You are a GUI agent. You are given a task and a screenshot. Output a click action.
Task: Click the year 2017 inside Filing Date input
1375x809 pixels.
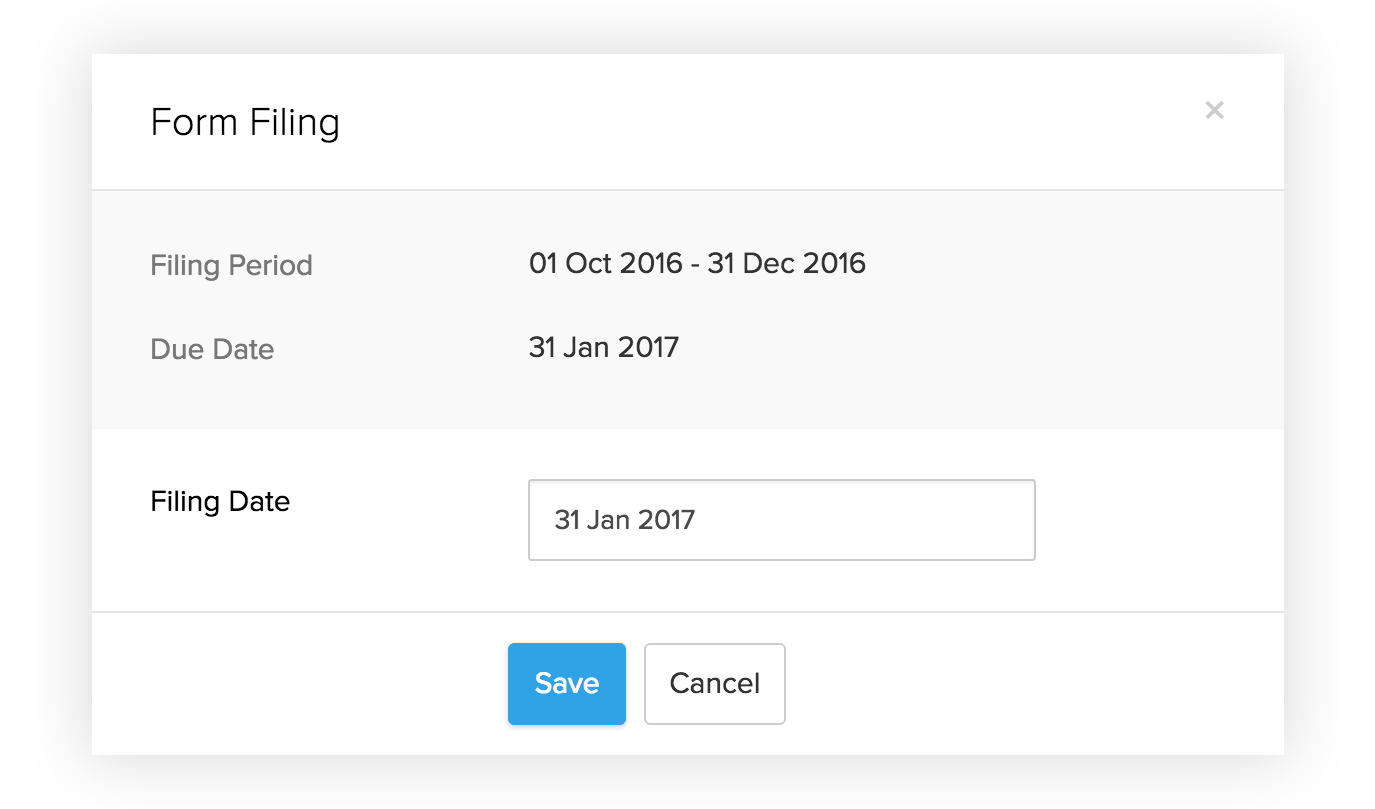[667, 521]
